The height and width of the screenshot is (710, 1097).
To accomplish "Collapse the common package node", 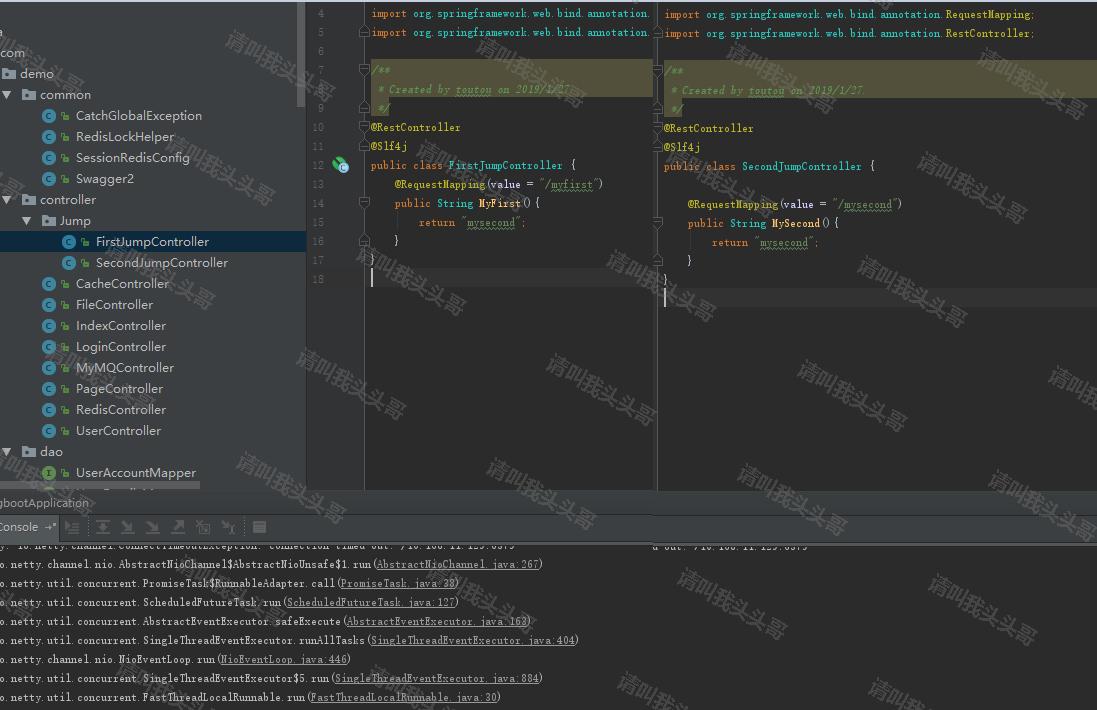I will pyautogui.click(x=7, y=94).
